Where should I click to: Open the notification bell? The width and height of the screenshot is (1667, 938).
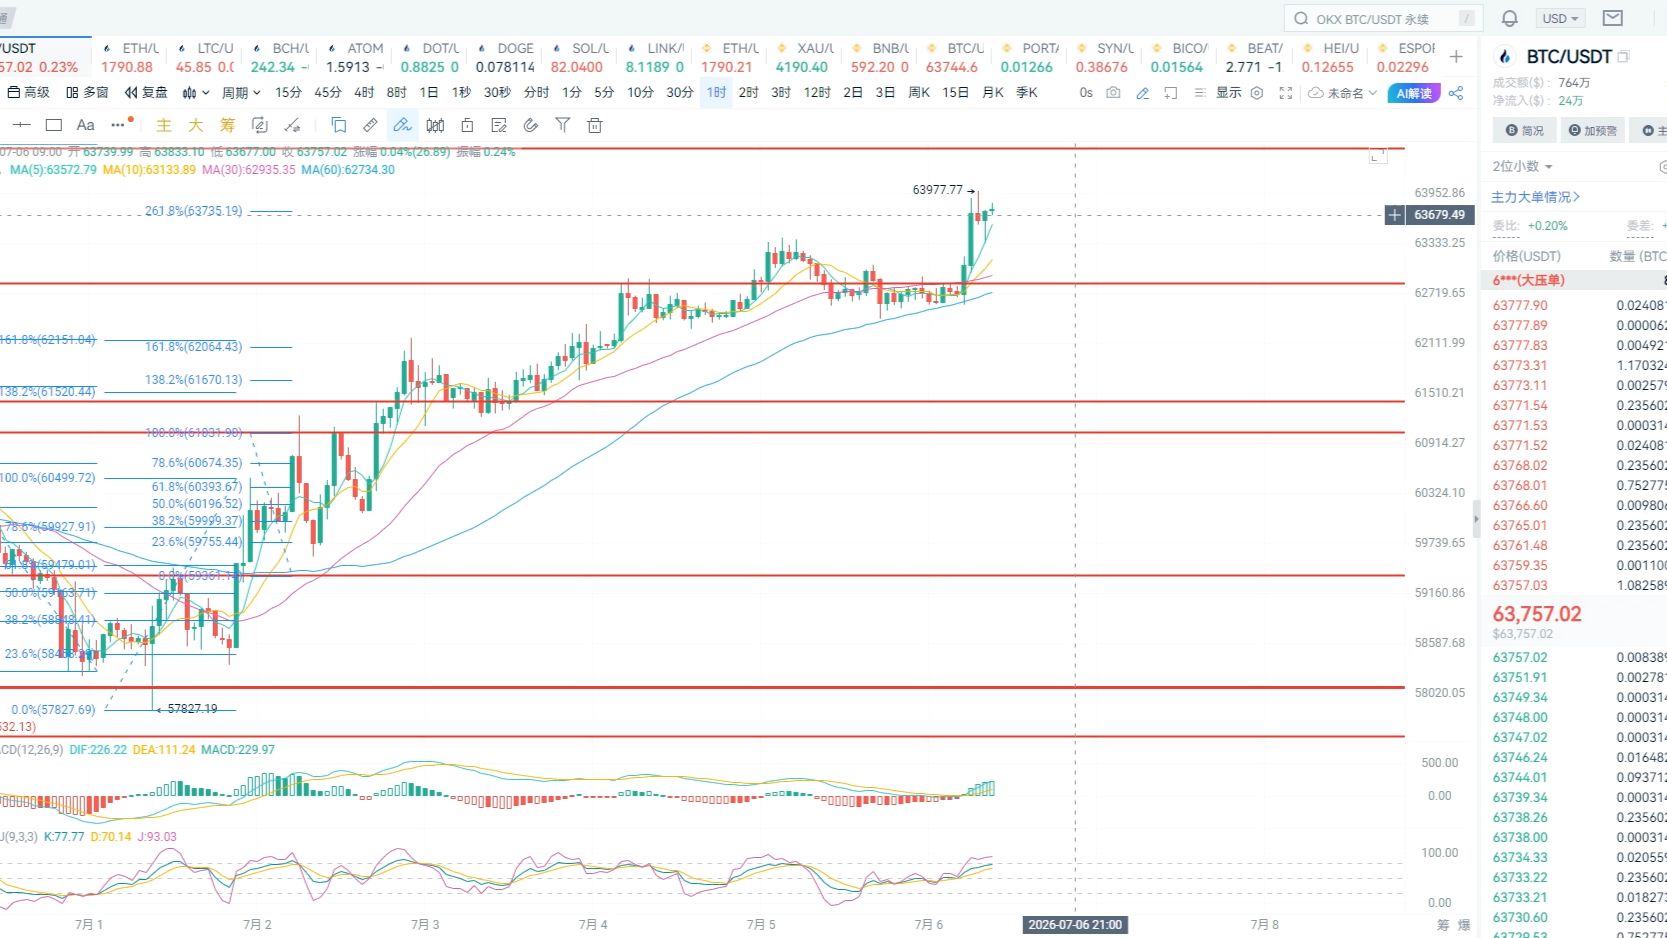(x=1510, y=18)
